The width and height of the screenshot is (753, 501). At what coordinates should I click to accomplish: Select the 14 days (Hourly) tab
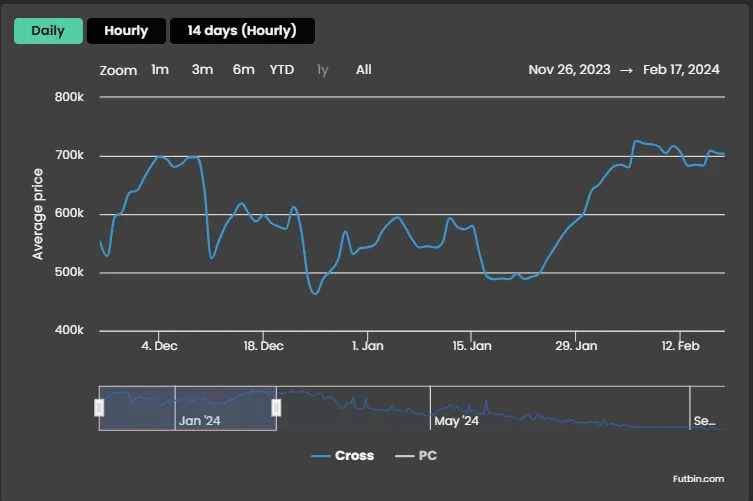242,31
